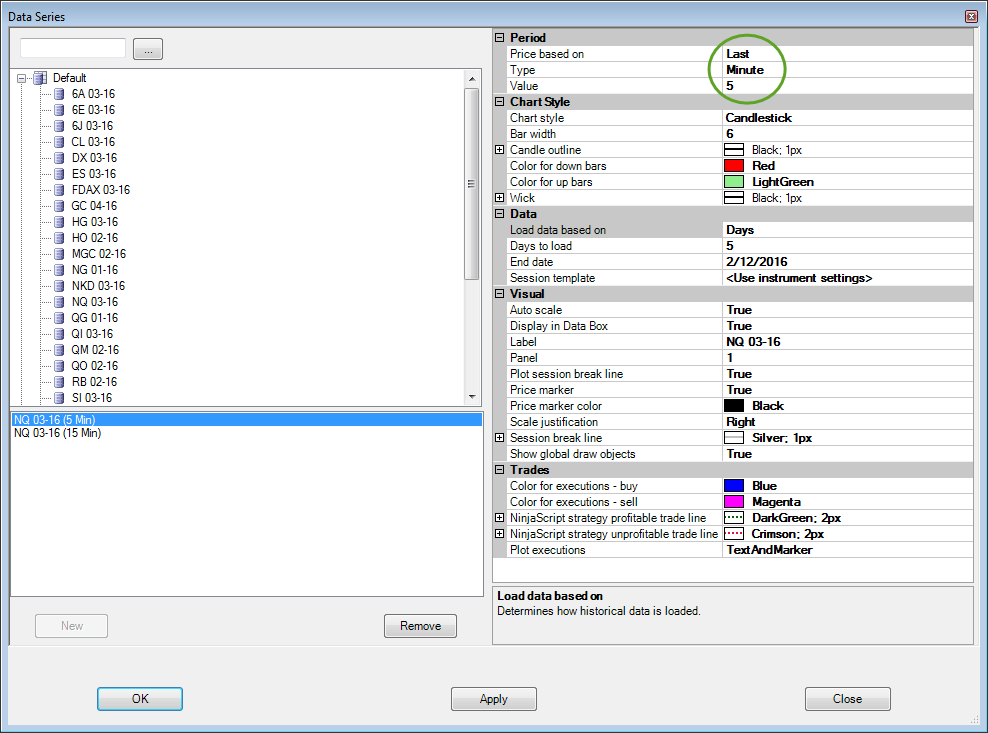
Task: Open the Plot executions TextAndMarker dropdown
Action: [x=847, y=550]
